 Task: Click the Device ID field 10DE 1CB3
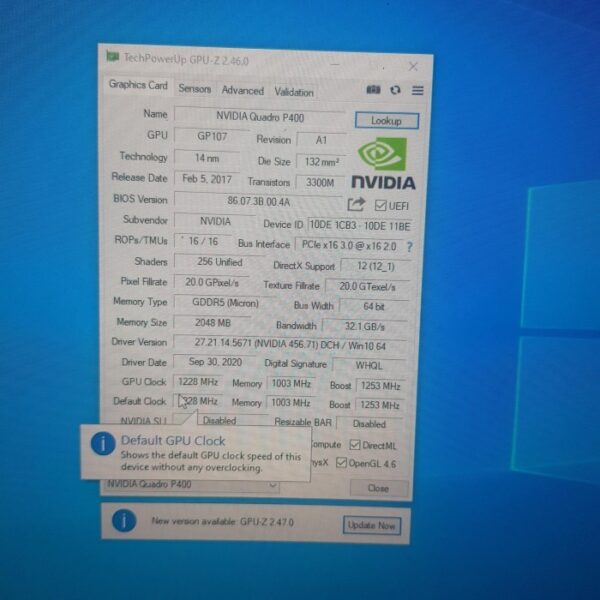(x=360, y=226)
